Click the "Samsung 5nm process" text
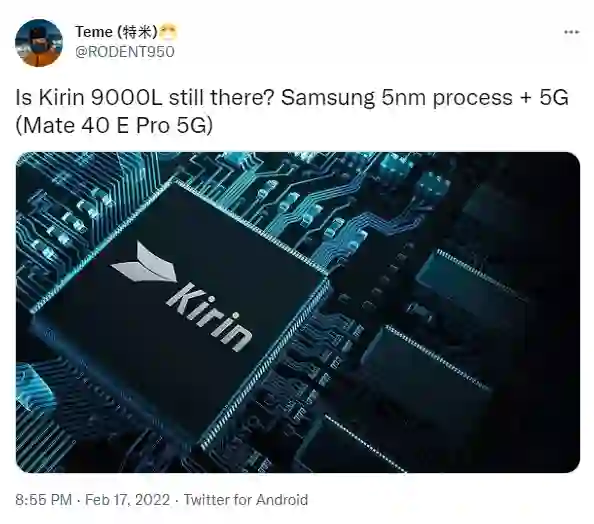Image resolution: width=594 pixels, height=524 pixels. click(397, 97)
